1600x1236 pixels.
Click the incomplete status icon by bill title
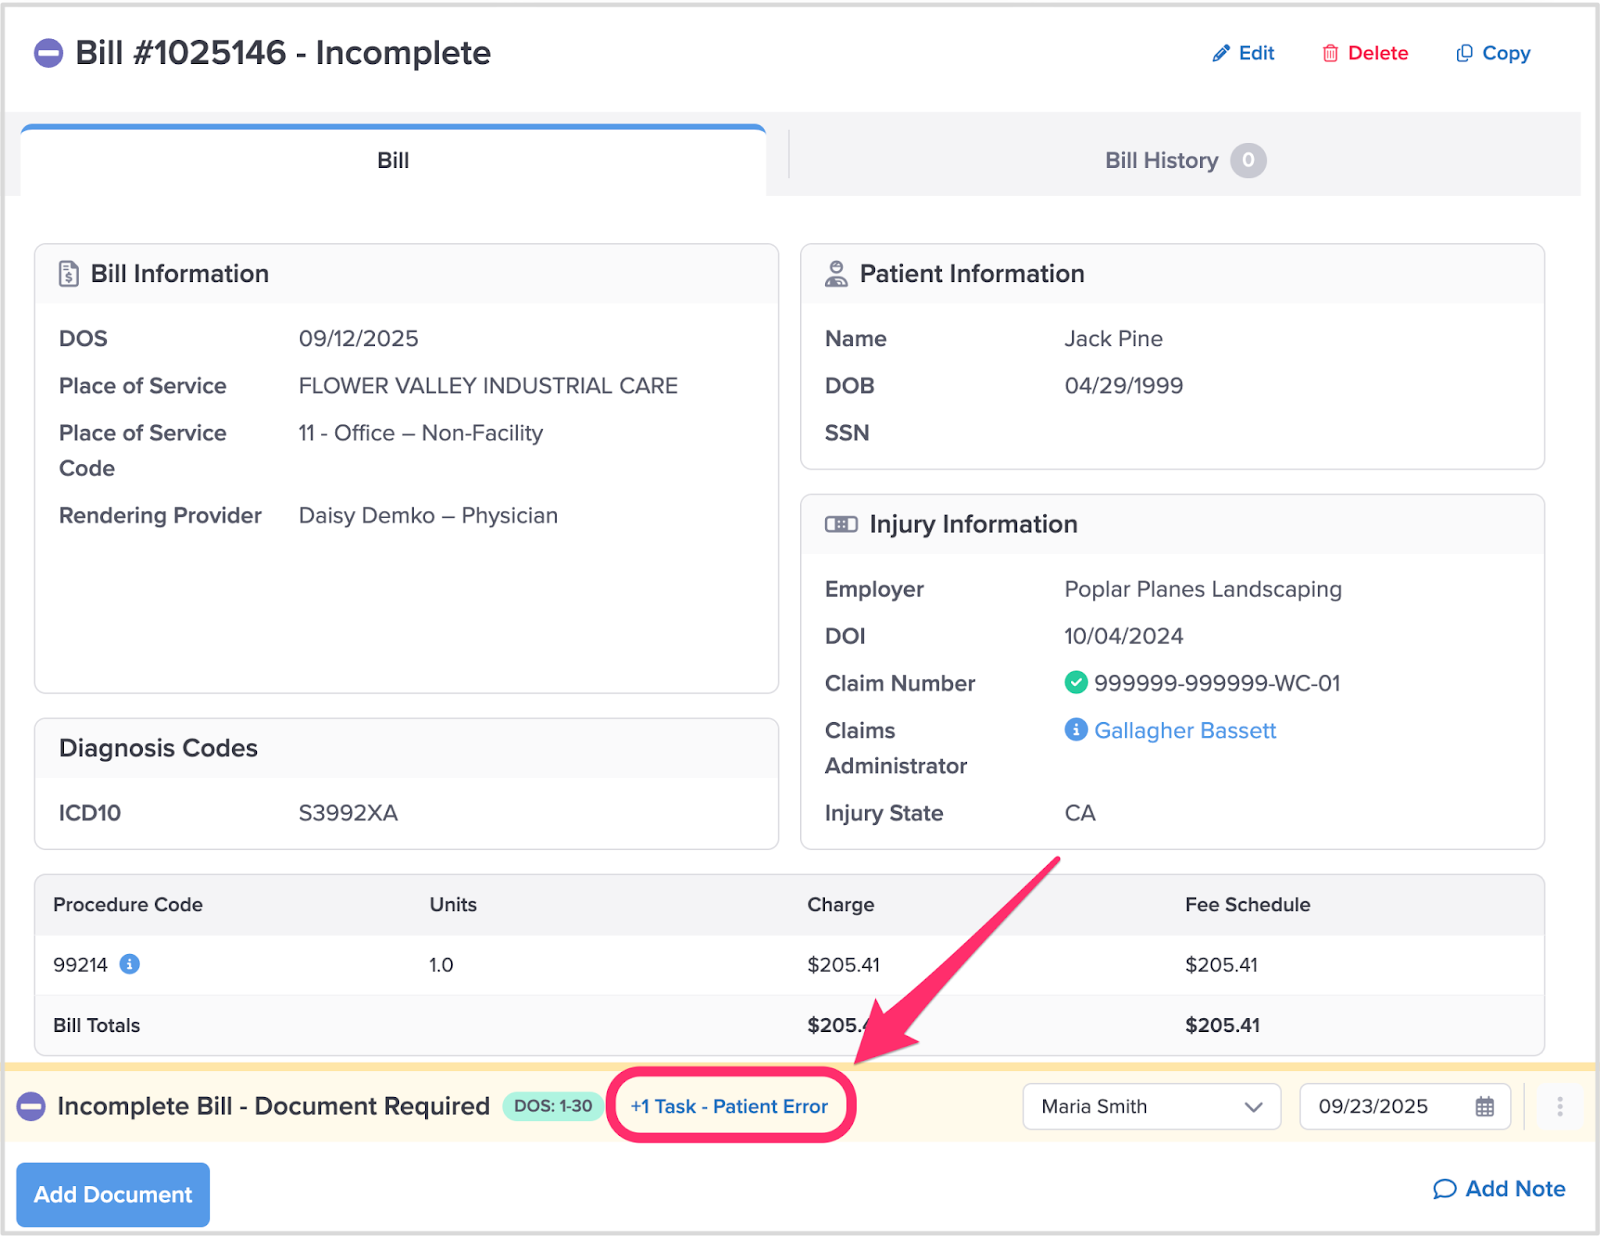(48, 53)
